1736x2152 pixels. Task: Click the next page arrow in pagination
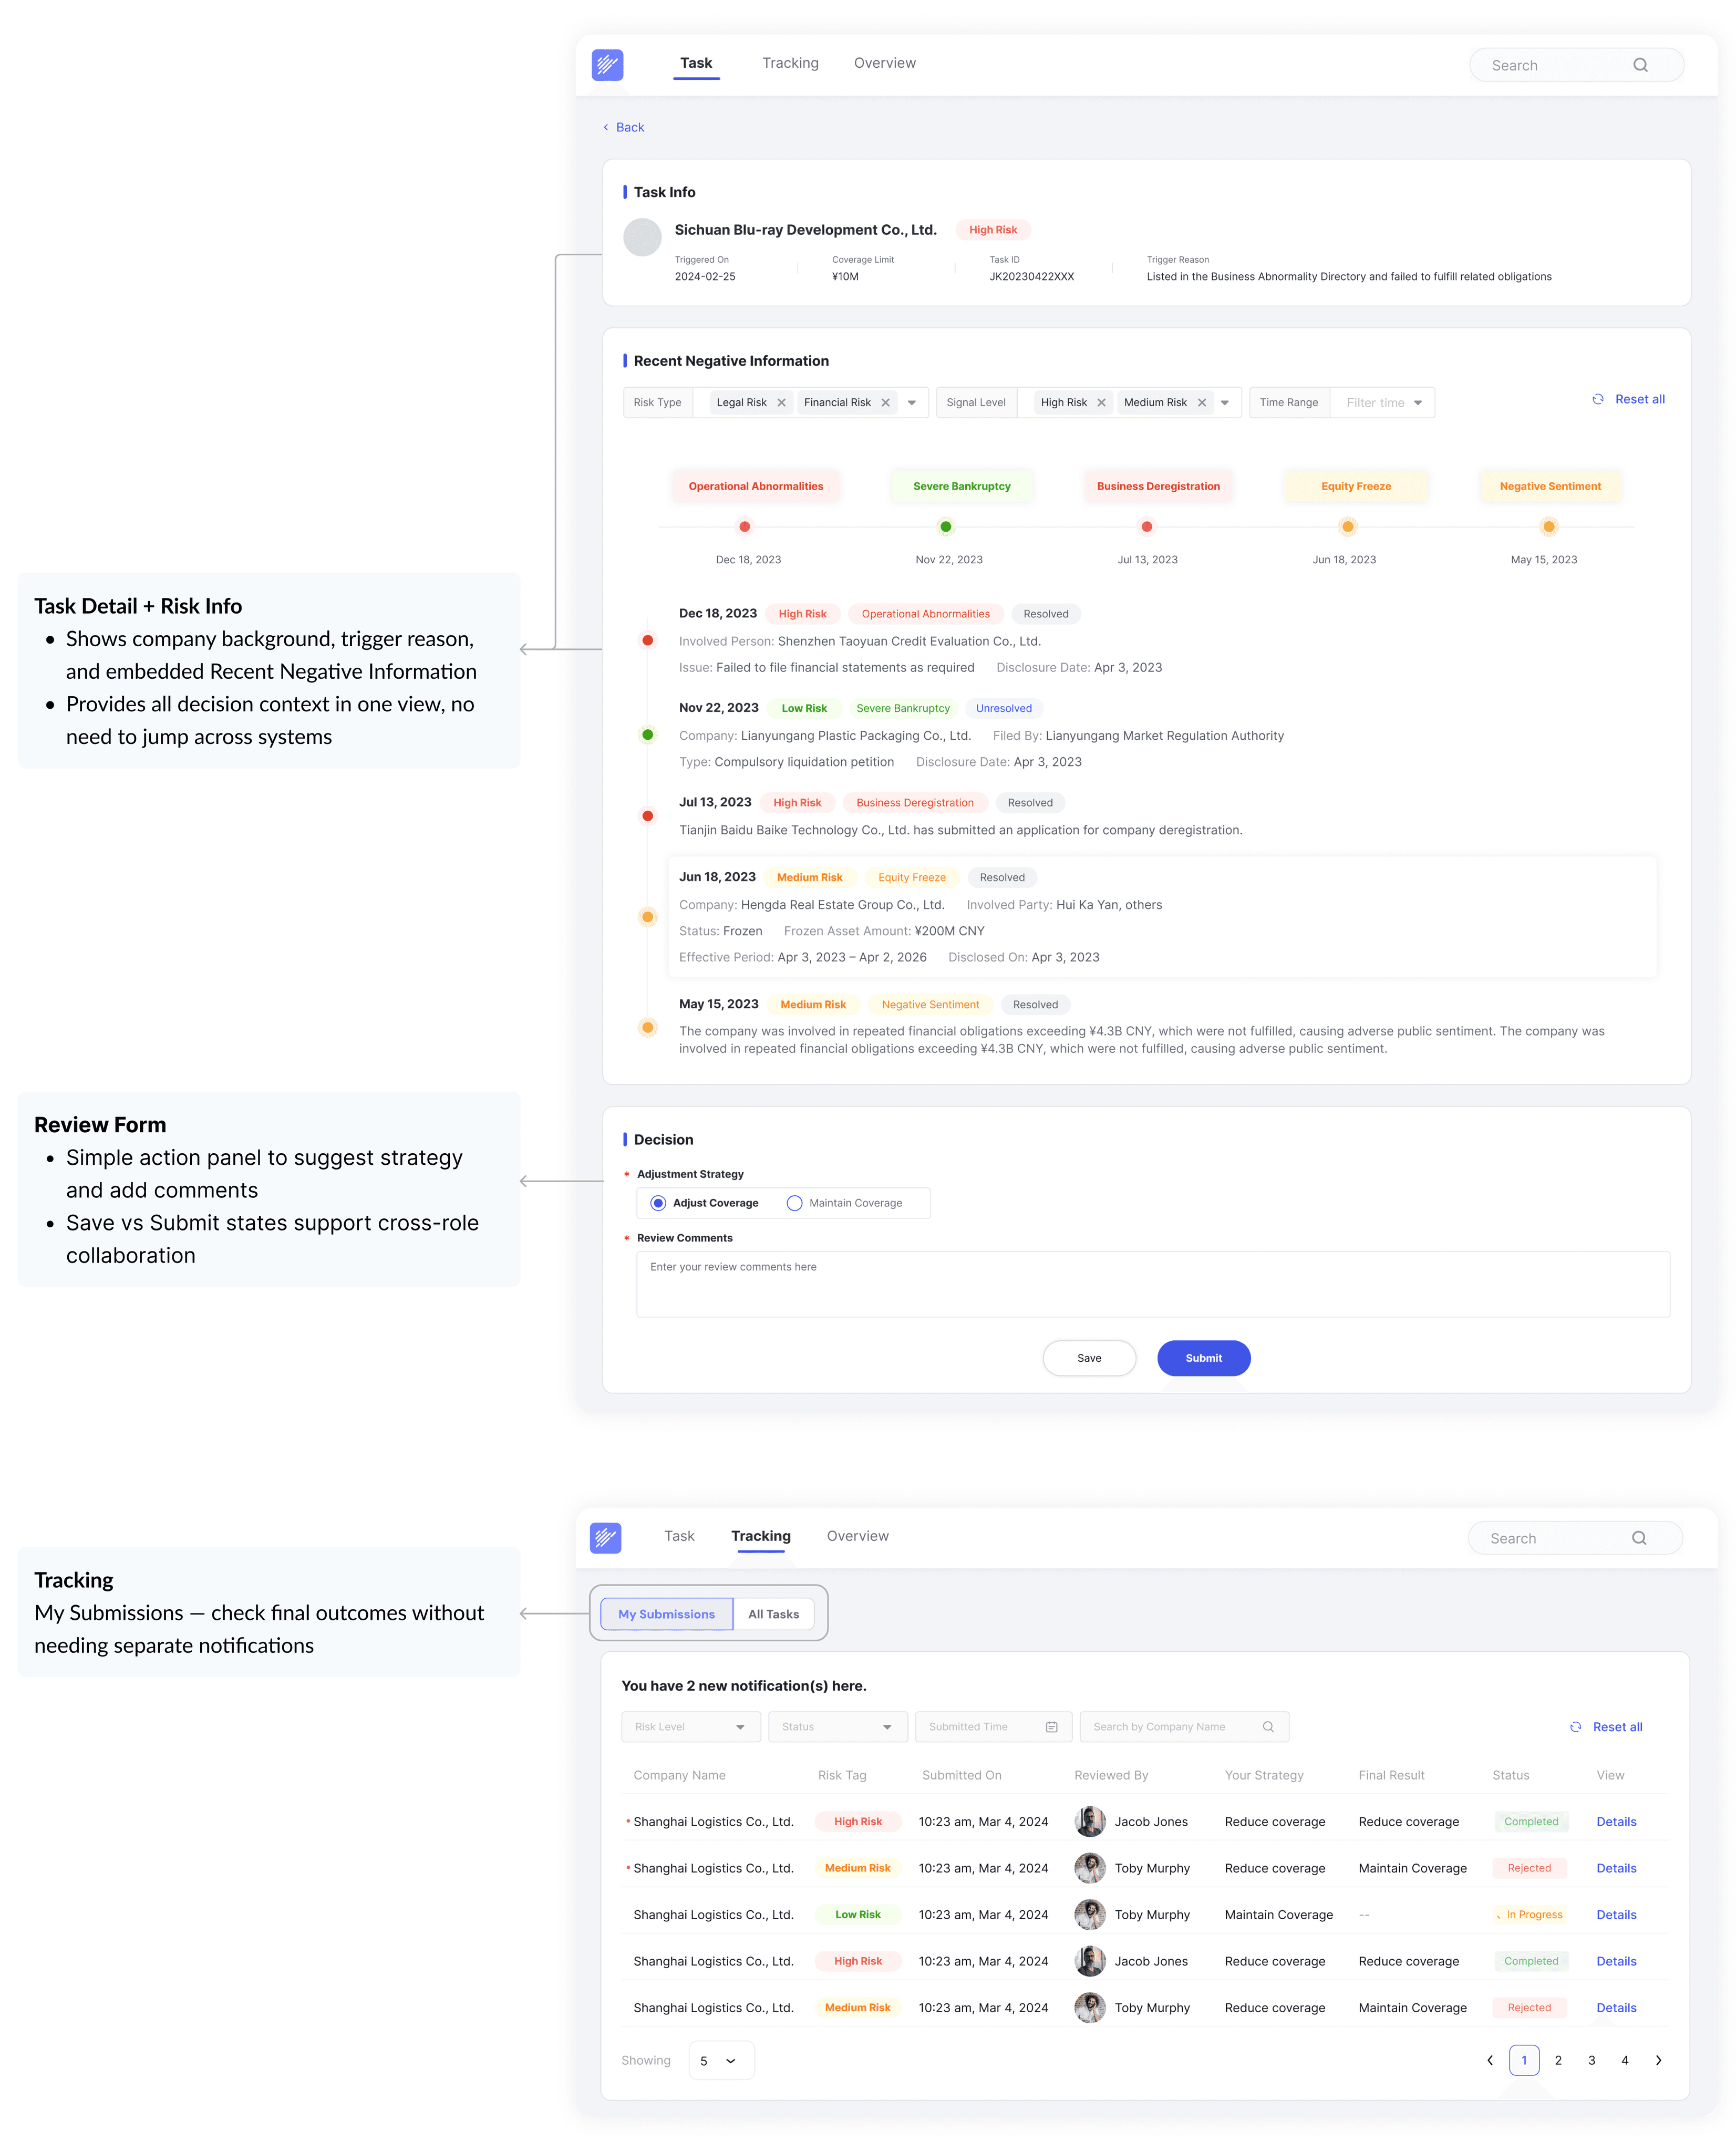click(x=1658, y=2060)
